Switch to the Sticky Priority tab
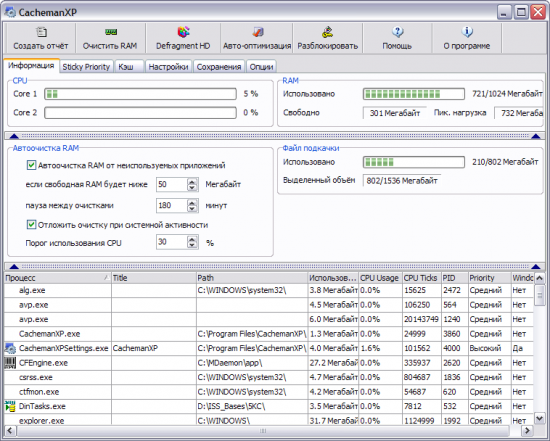 click(86, 67)
